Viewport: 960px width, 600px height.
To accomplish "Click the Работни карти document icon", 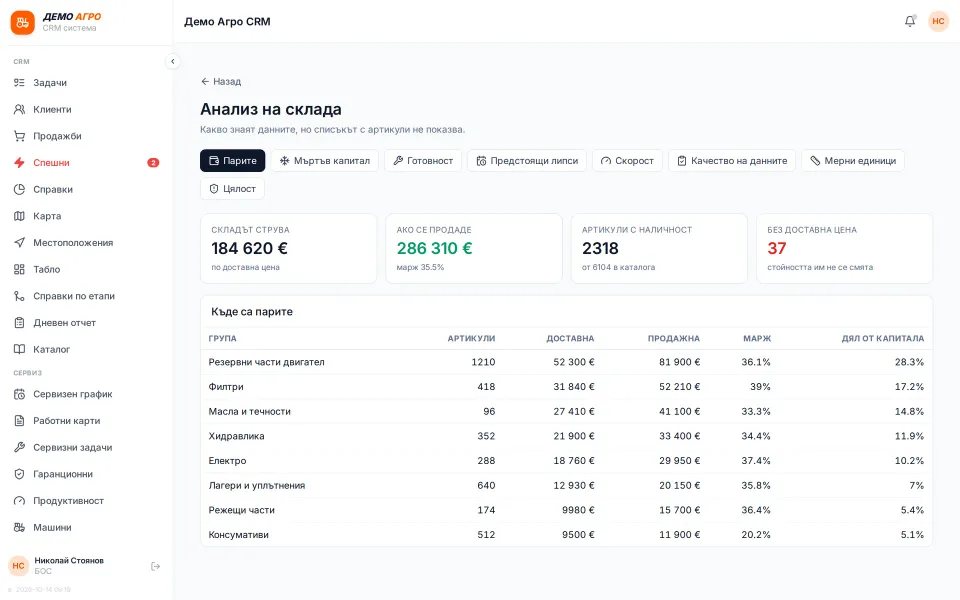I will pyautogui.click(x=20, y=421).
